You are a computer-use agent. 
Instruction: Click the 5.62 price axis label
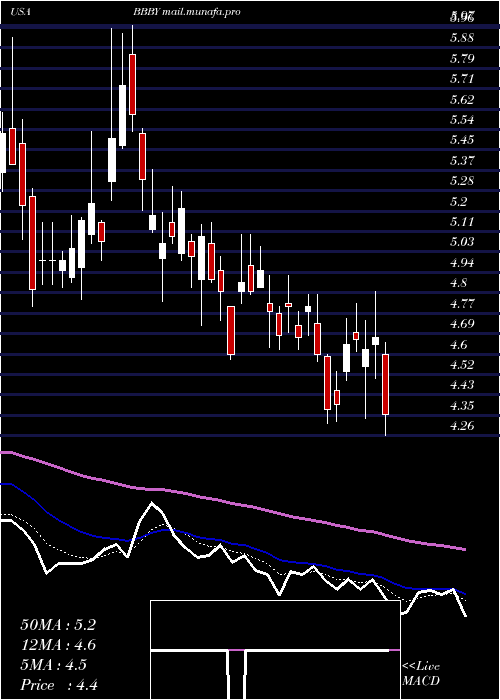[x=462, y=99]
